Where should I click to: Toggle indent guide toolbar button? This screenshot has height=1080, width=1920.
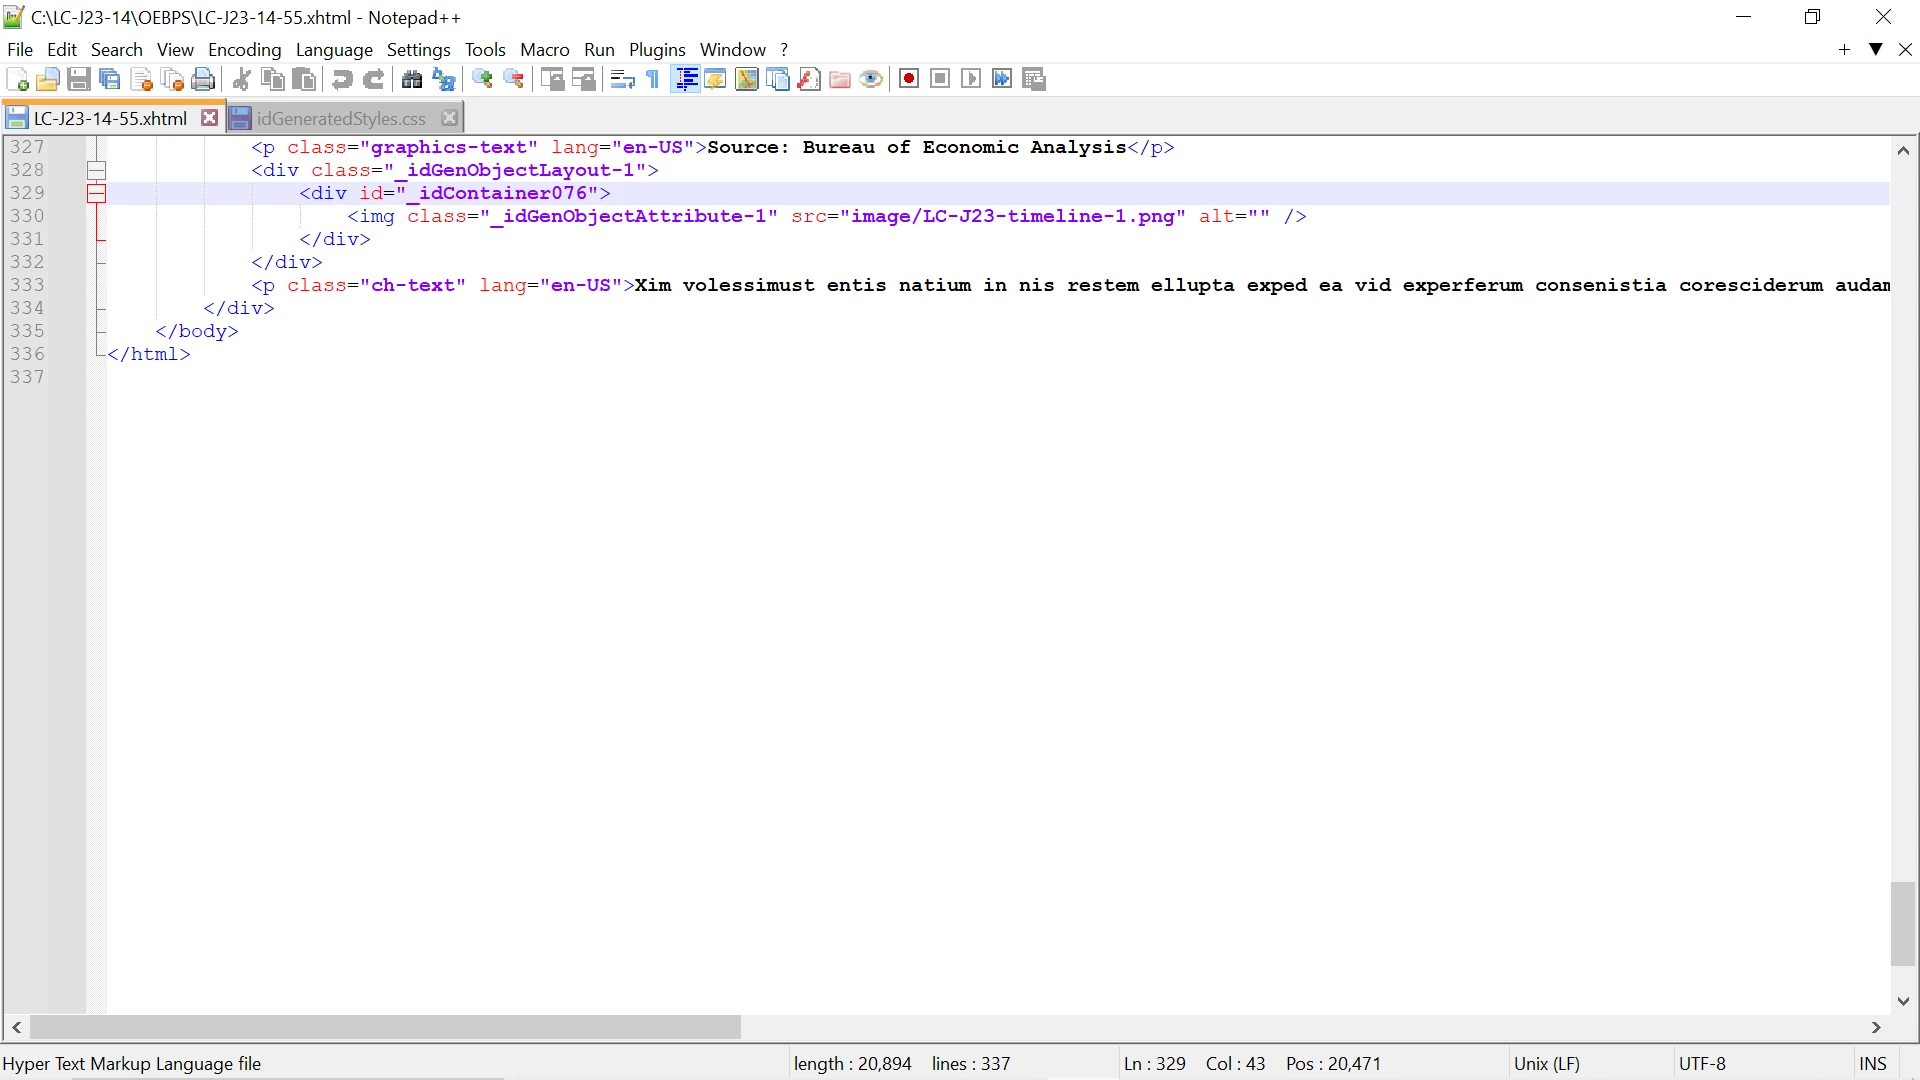point(686,79)
